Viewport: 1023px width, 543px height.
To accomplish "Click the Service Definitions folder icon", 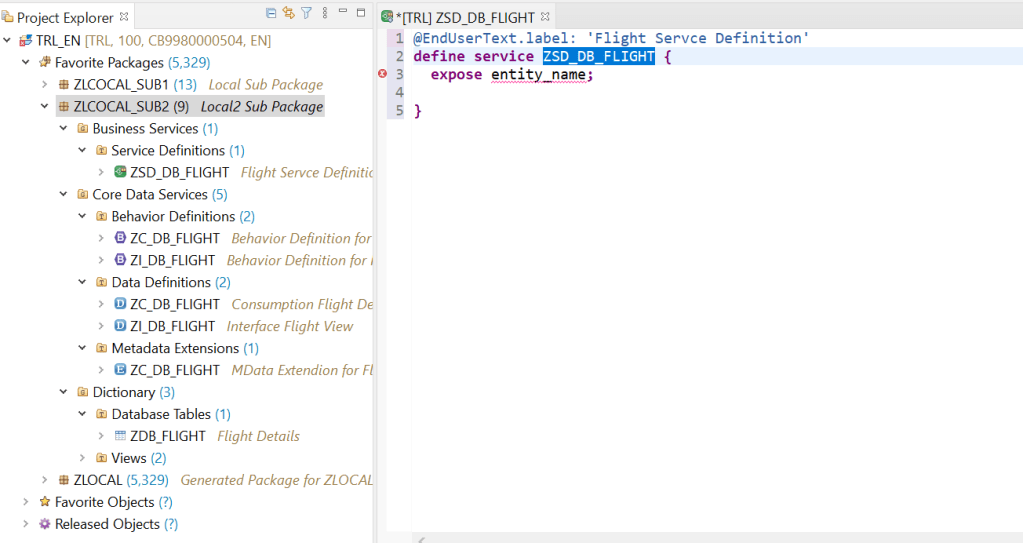I will [x=101, y=150].
